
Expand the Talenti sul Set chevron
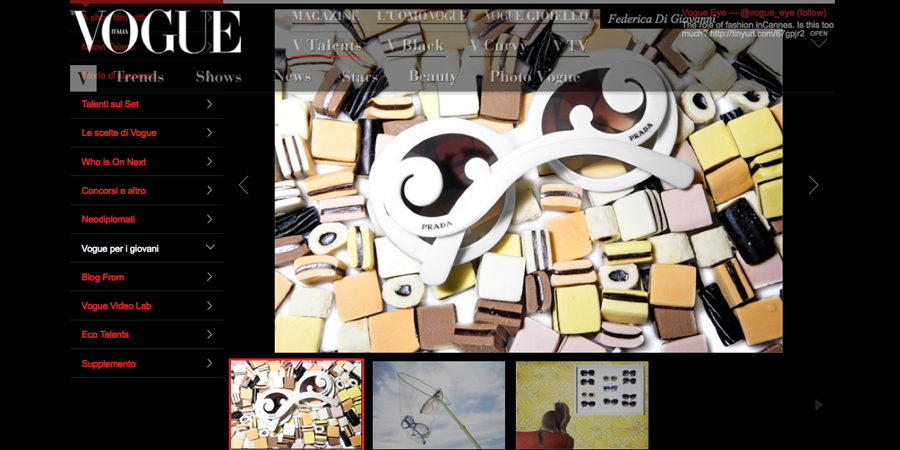(x=210, y=104)
